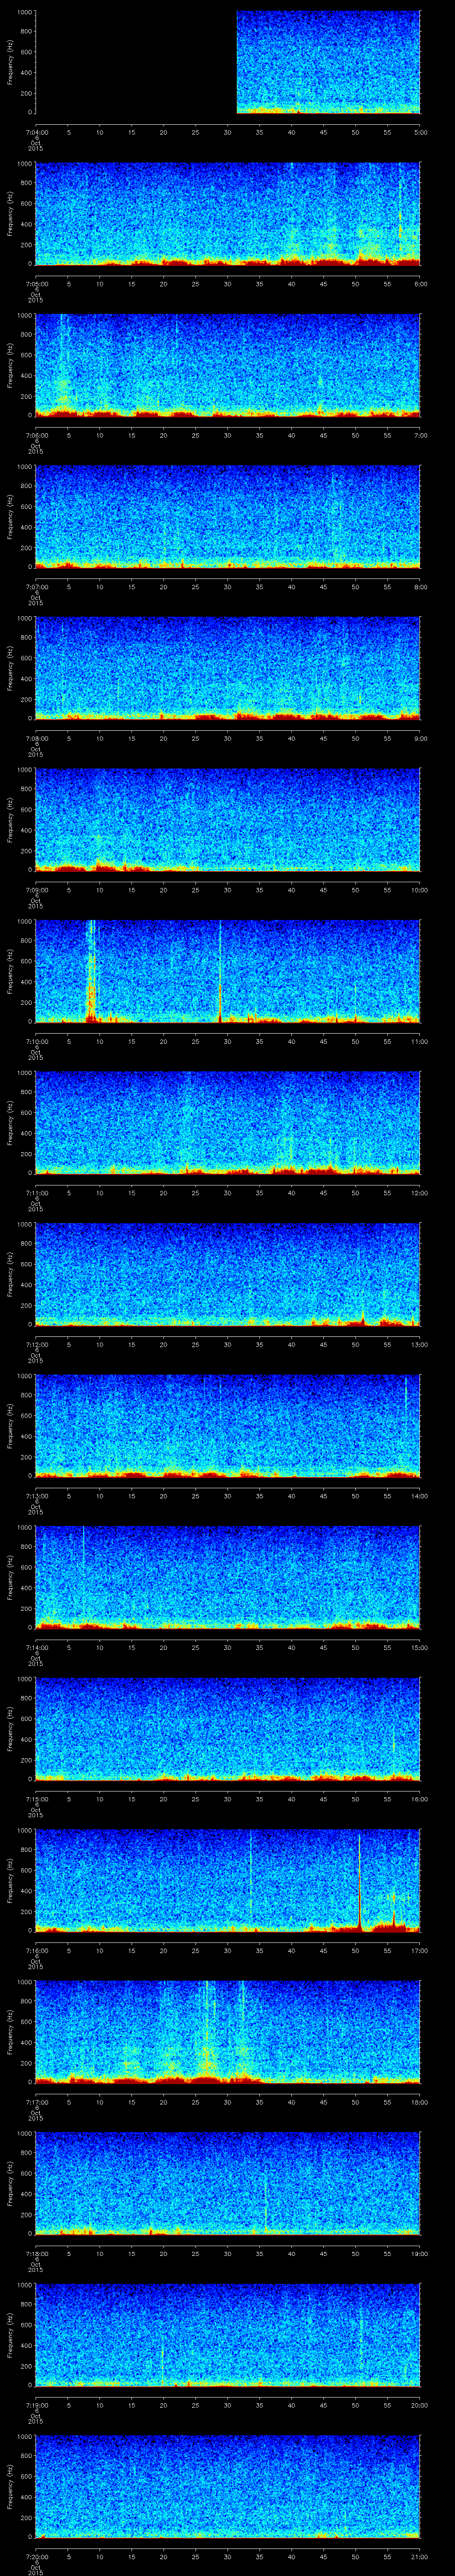Select the bright cluster near 27s in 7:17:00 spectrogram

[x=207, y=2031]
